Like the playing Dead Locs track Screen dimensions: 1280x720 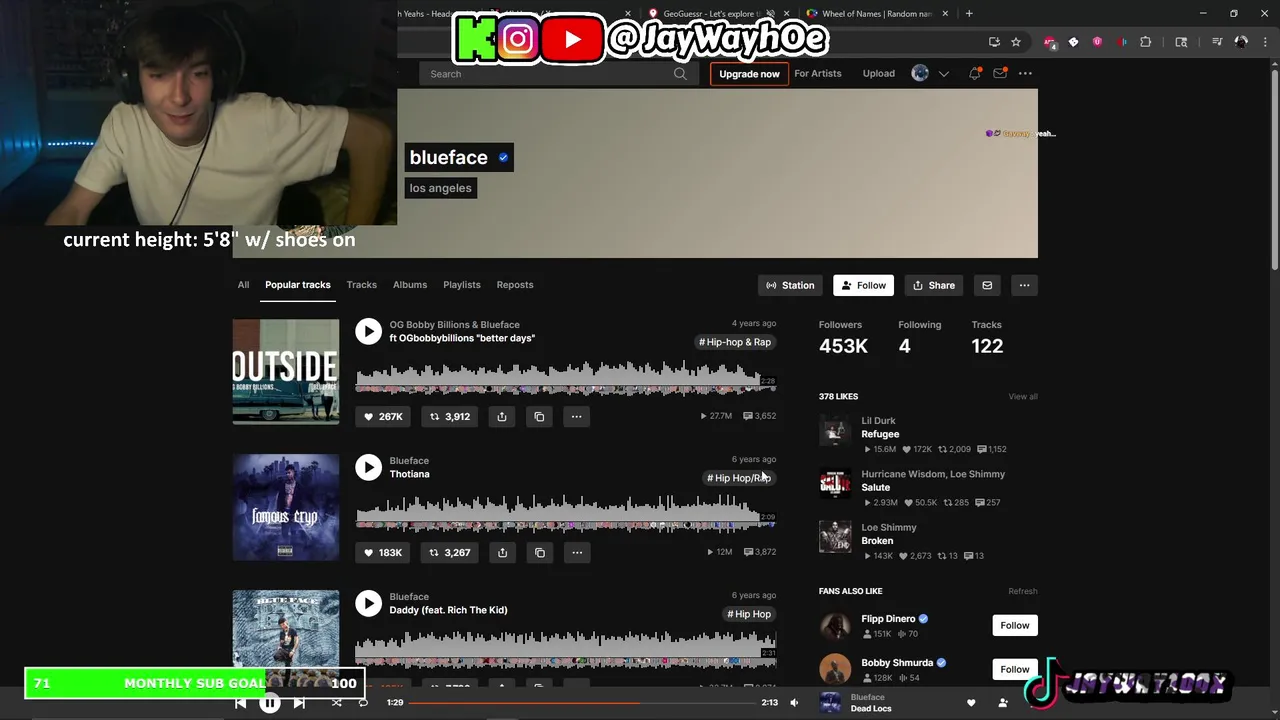click(x=971, y=703)
